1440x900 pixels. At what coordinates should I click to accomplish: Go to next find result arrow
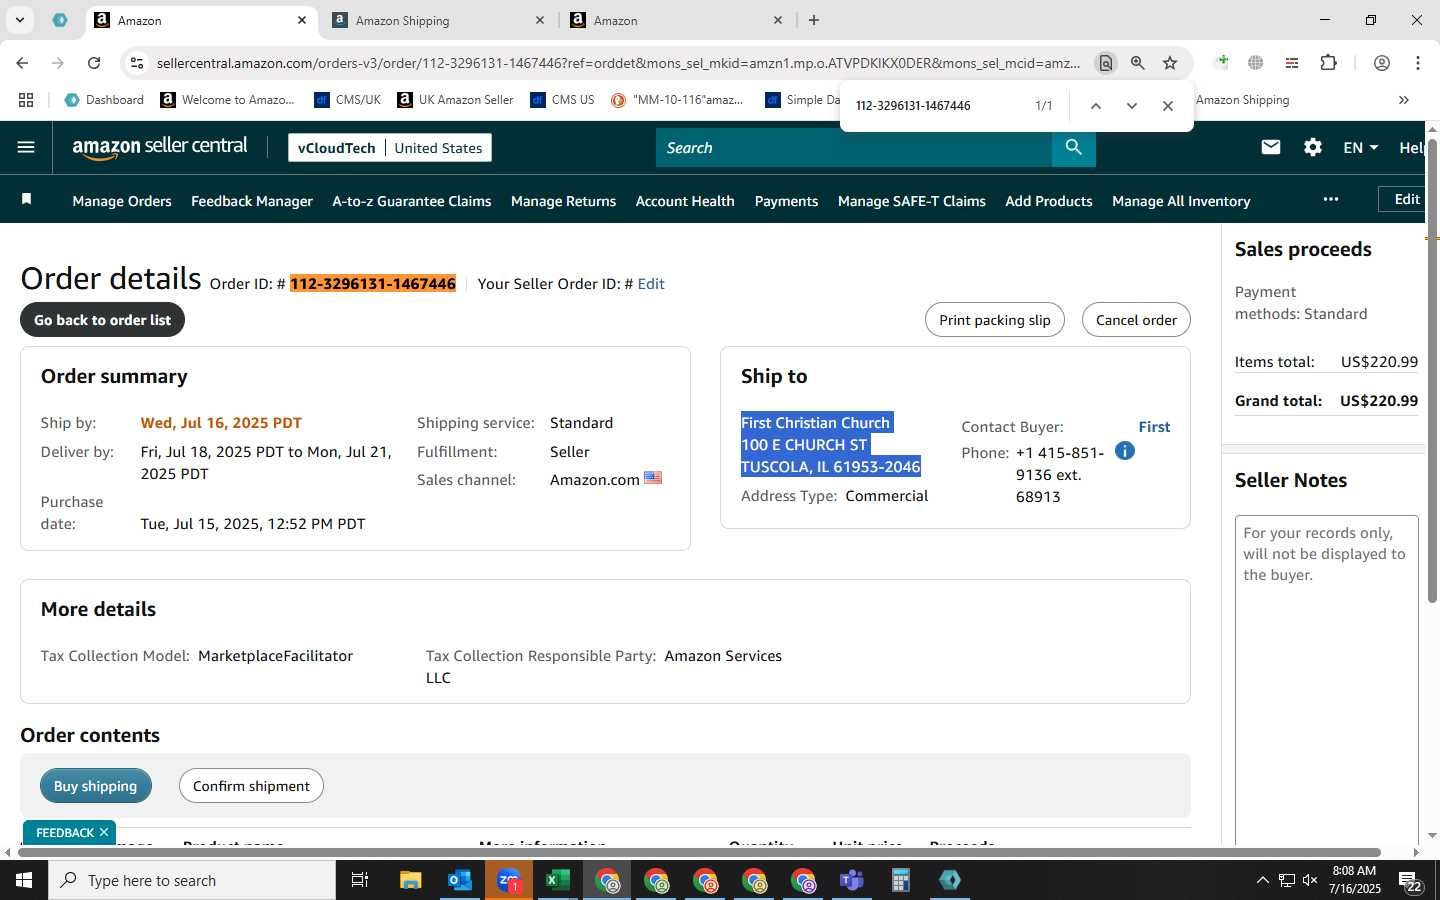(1132, 105)
